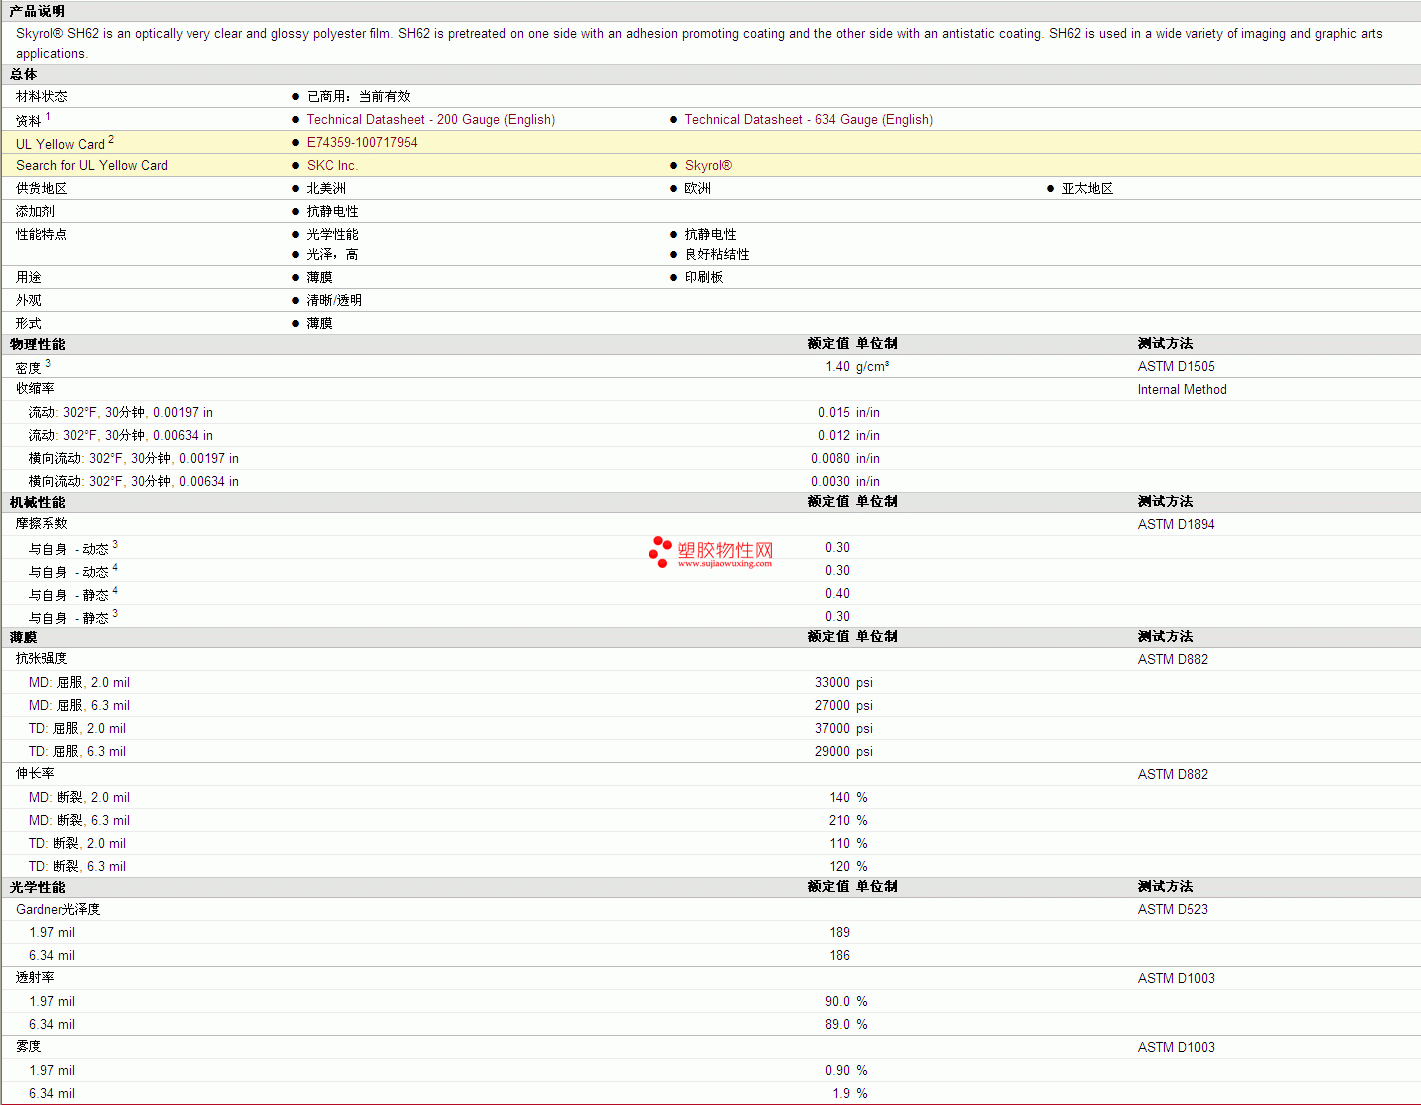Select the 物理性能 section header
This screenshot has width=1421, height=1105.
[37, 344]
